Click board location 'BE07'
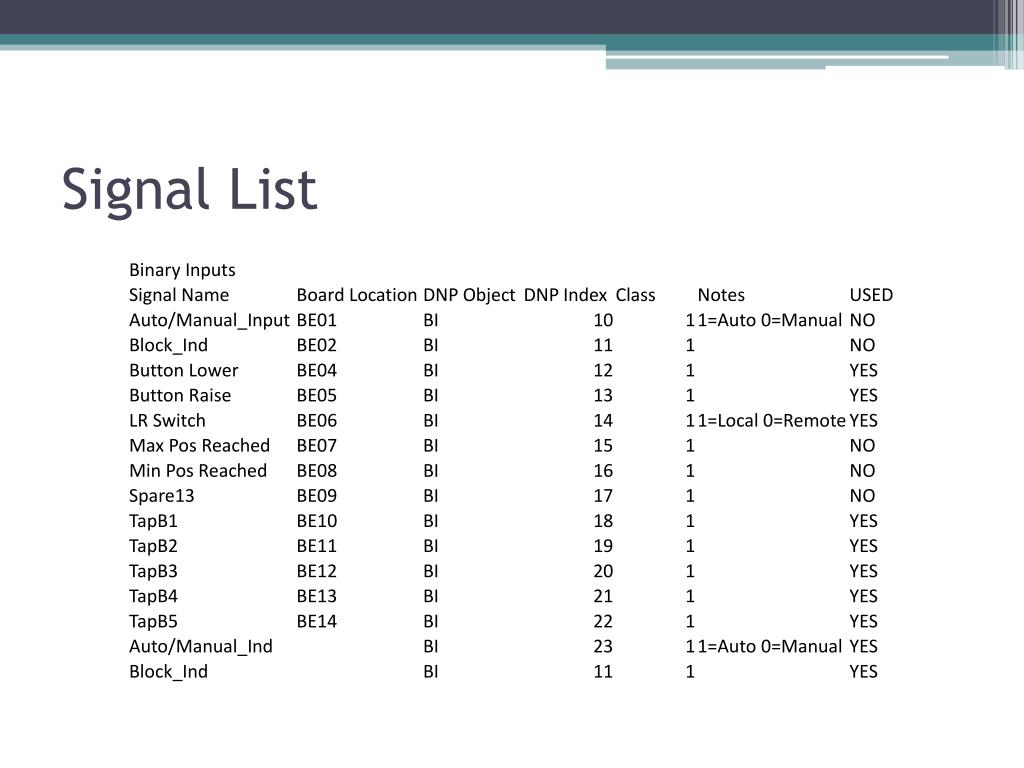Screen dimensions: 1024x768 point(317,446)
